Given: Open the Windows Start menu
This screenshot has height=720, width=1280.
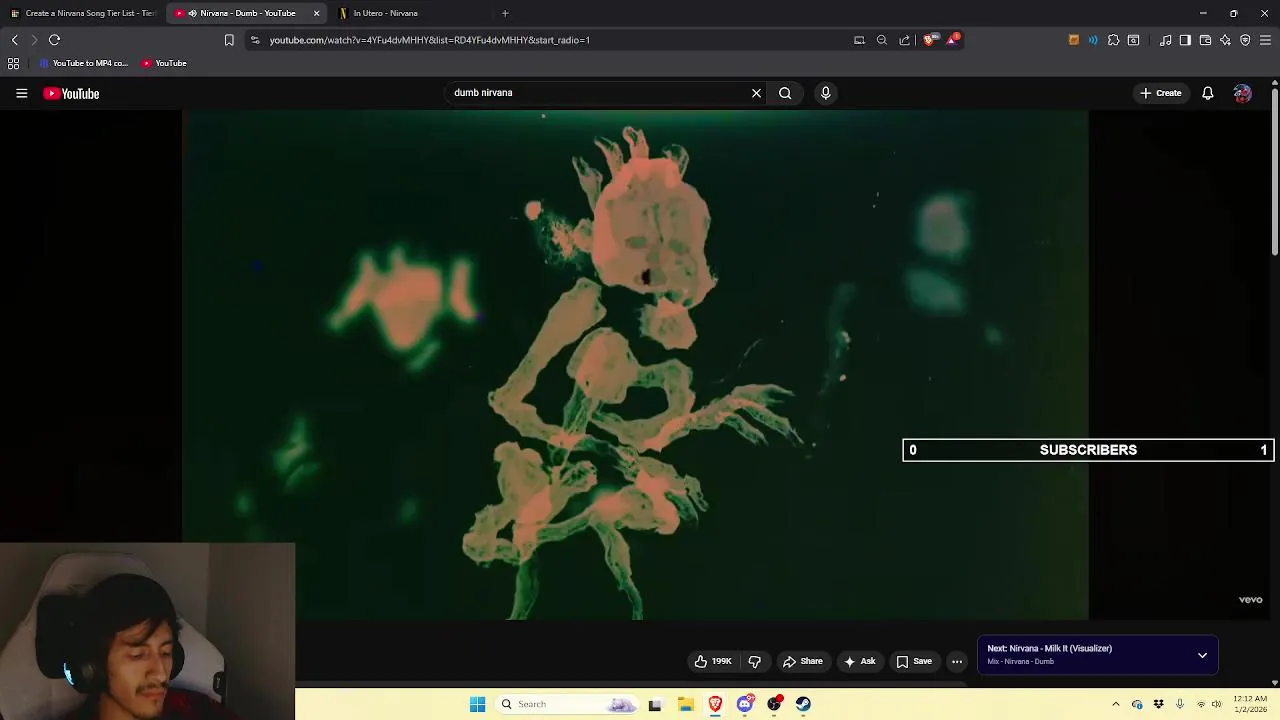Looking at the screenshot, I should [477, 704].
